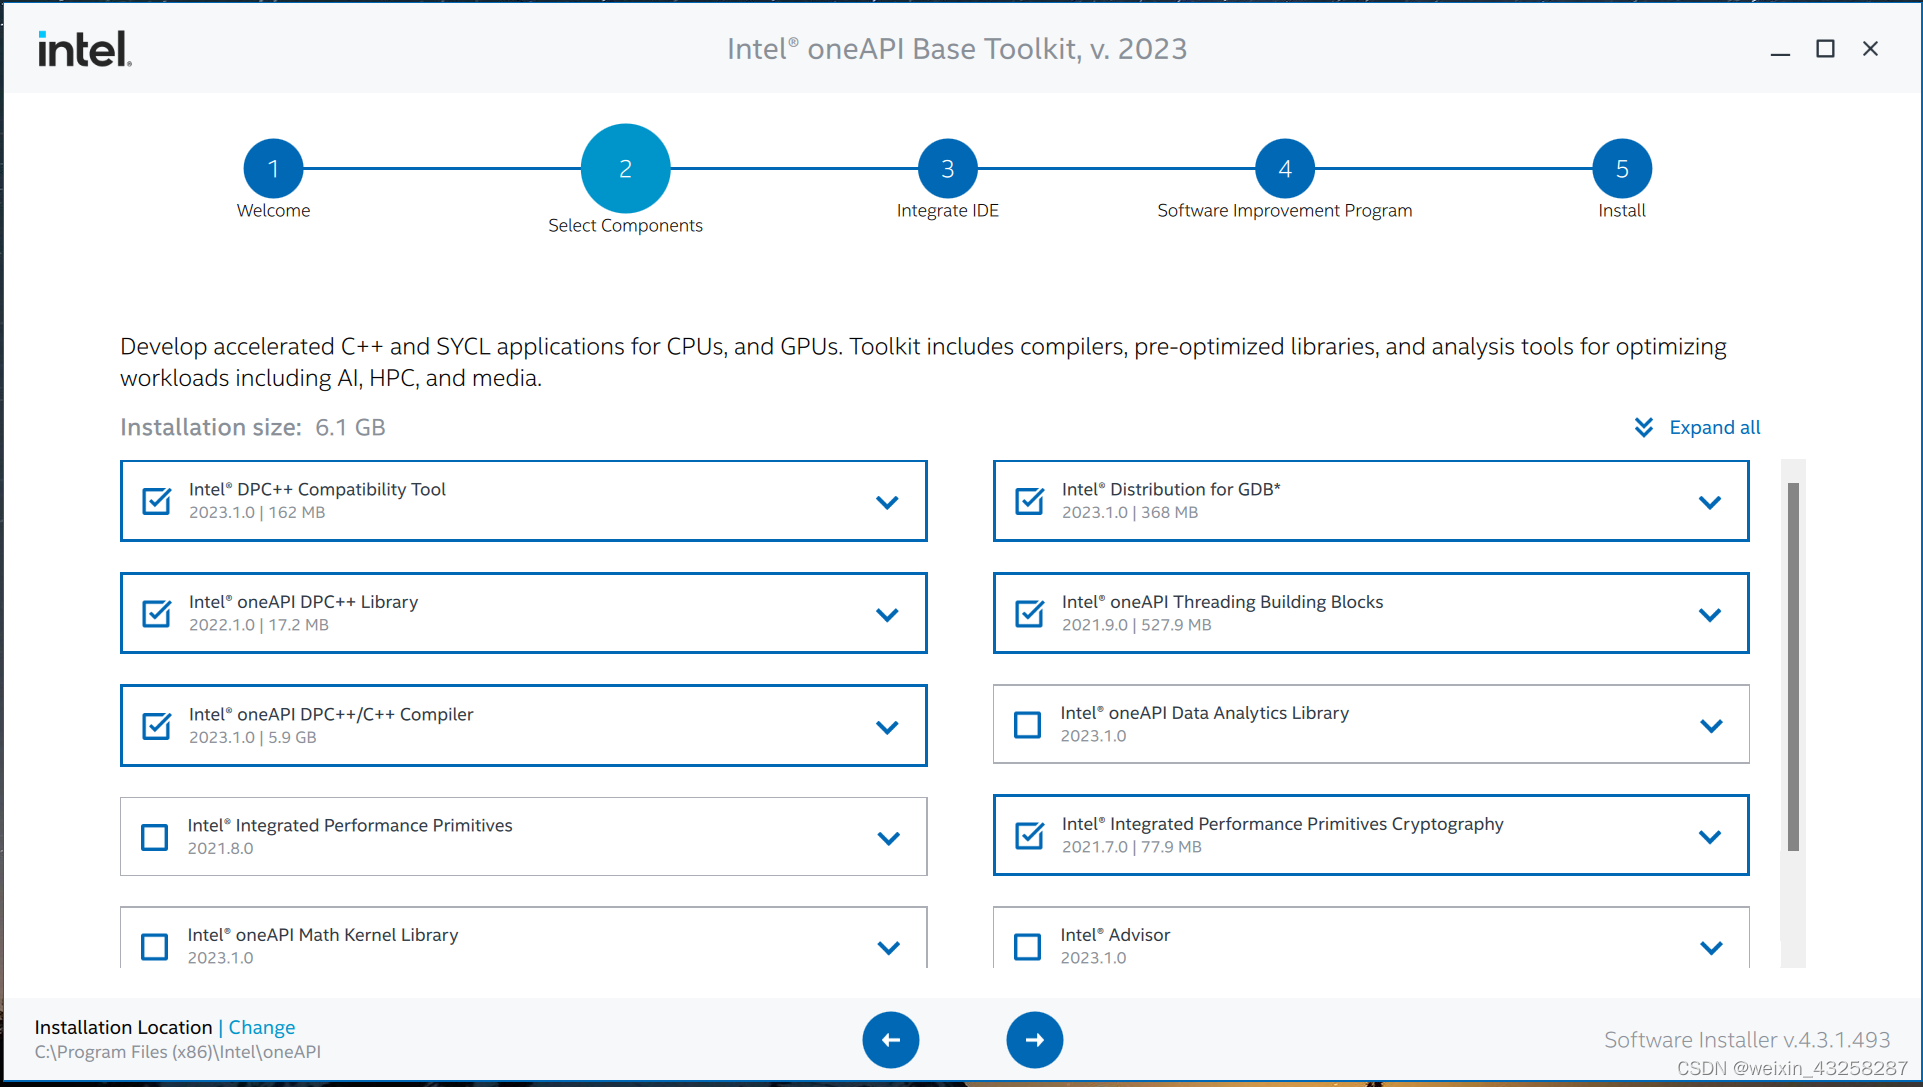
Task: Go to step 3 Integrate IDE circle
Action: click(x=947, y=169)
